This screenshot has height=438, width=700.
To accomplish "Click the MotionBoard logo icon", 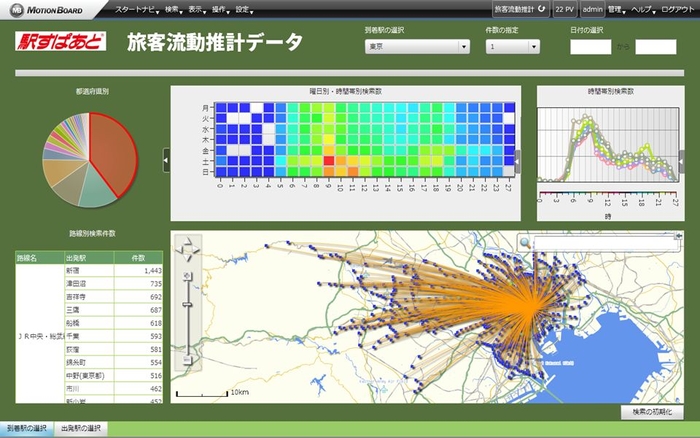I will click(x=12, y=9).
